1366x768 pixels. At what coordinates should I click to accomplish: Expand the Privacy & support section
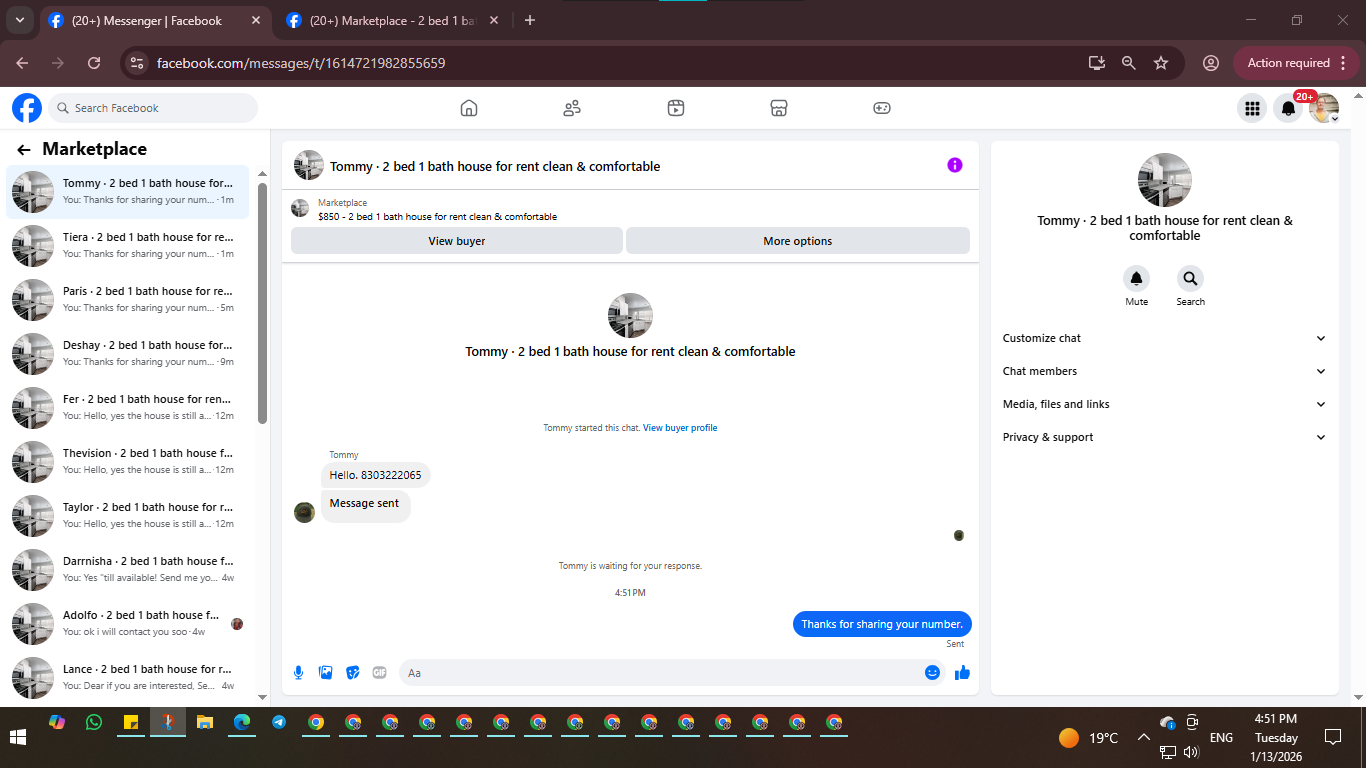click(x=1165, y=437)
